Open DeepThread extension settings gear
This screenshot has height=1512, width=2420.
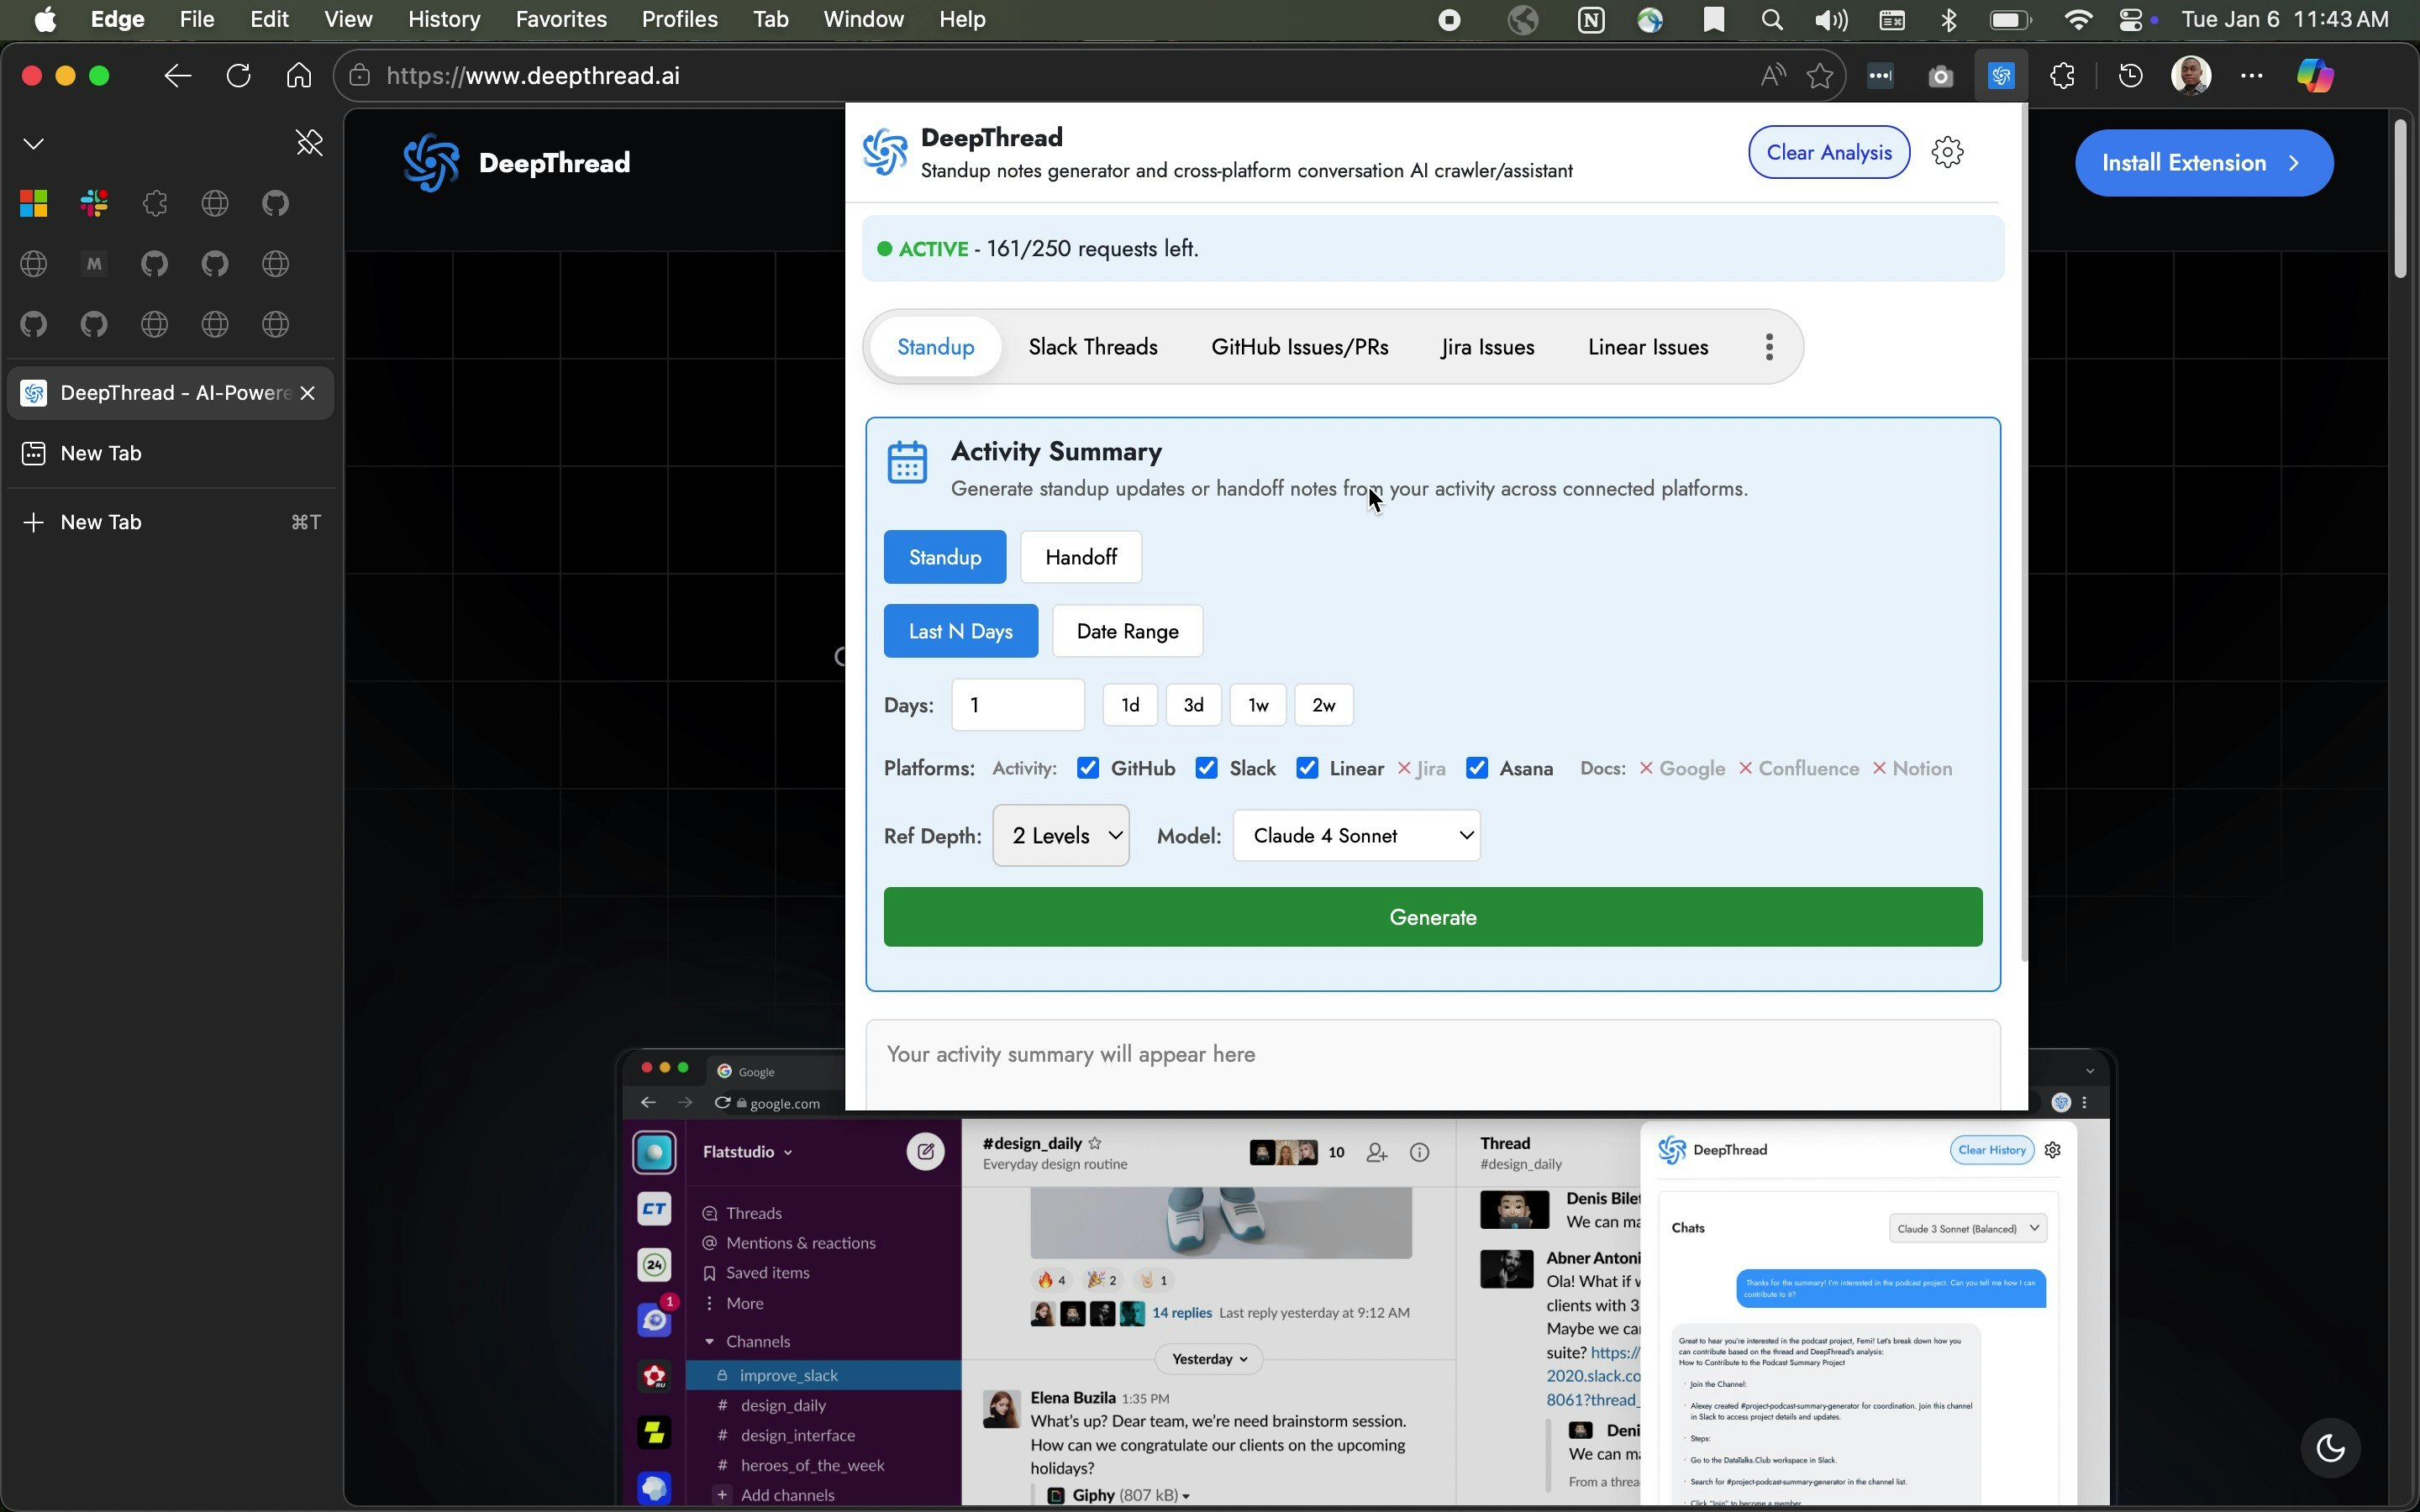pyautogui.click(x=1947, y=152)
